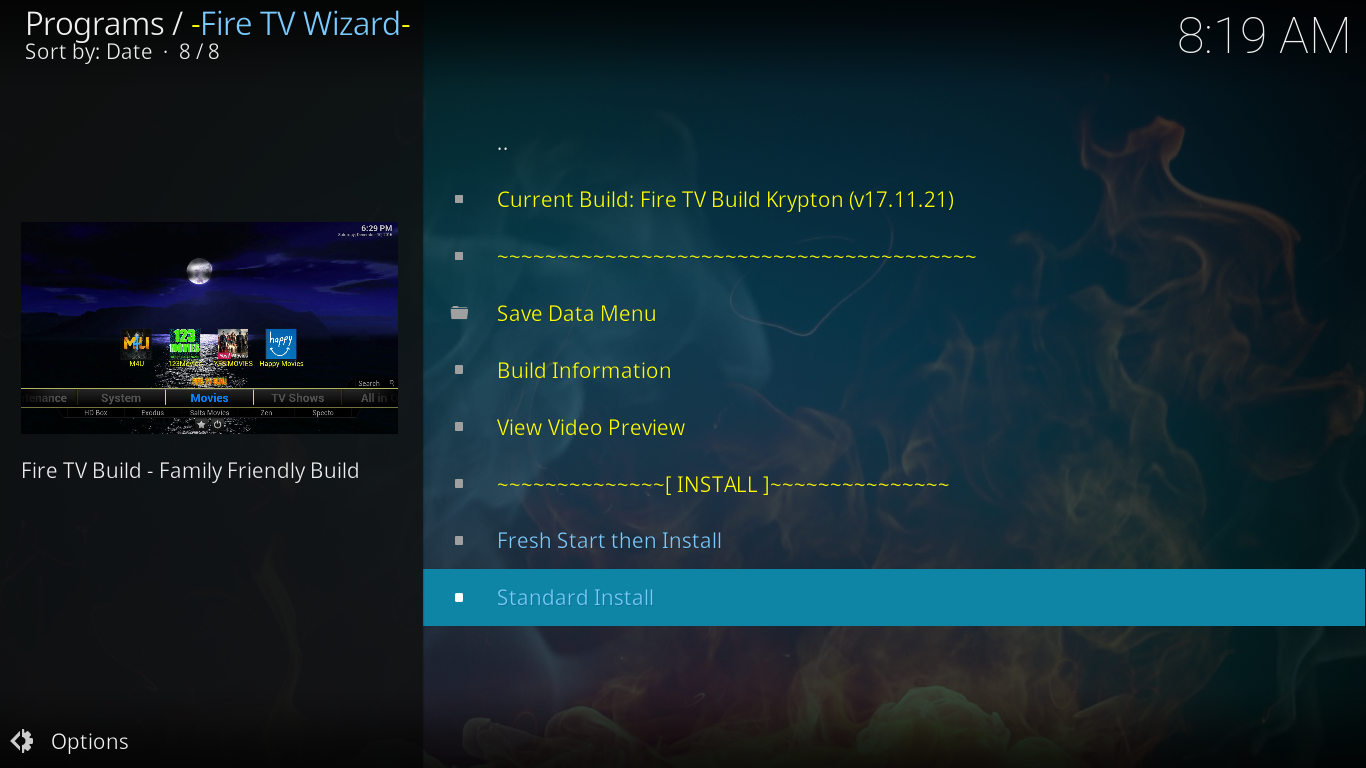Open Build Information
This screenshot has height=768, width=1366.
[894, 370]
